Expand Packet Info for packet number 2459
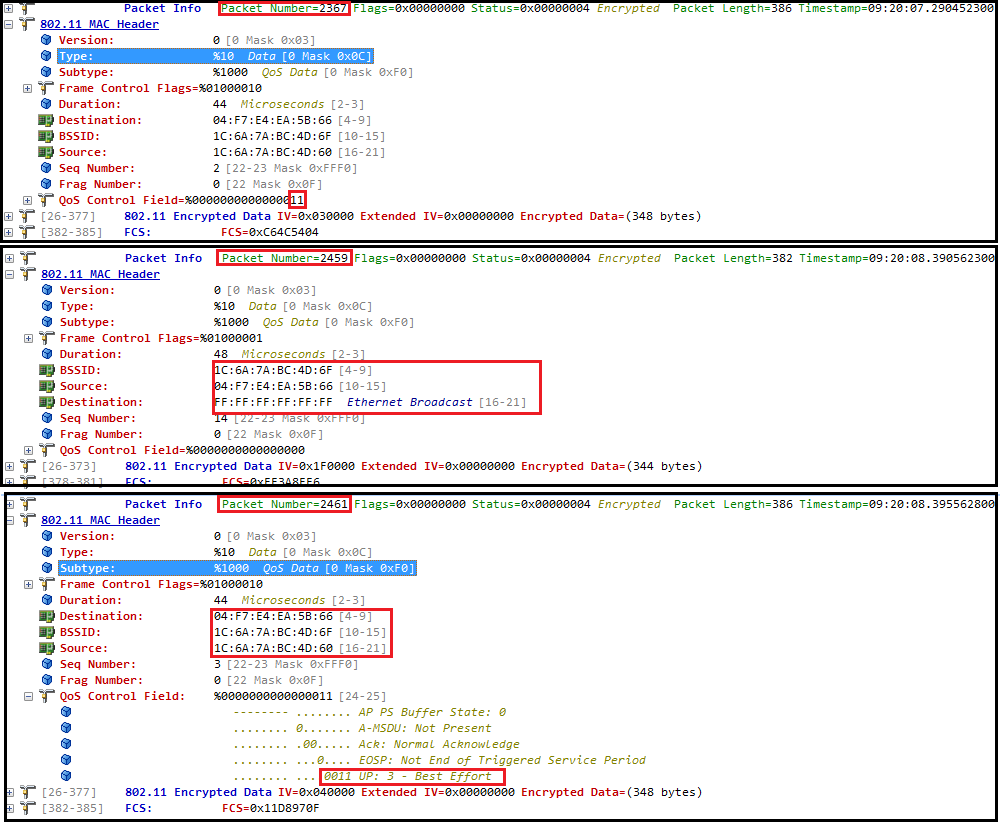This screenshot has height=823, width=1000. [9, 258]
